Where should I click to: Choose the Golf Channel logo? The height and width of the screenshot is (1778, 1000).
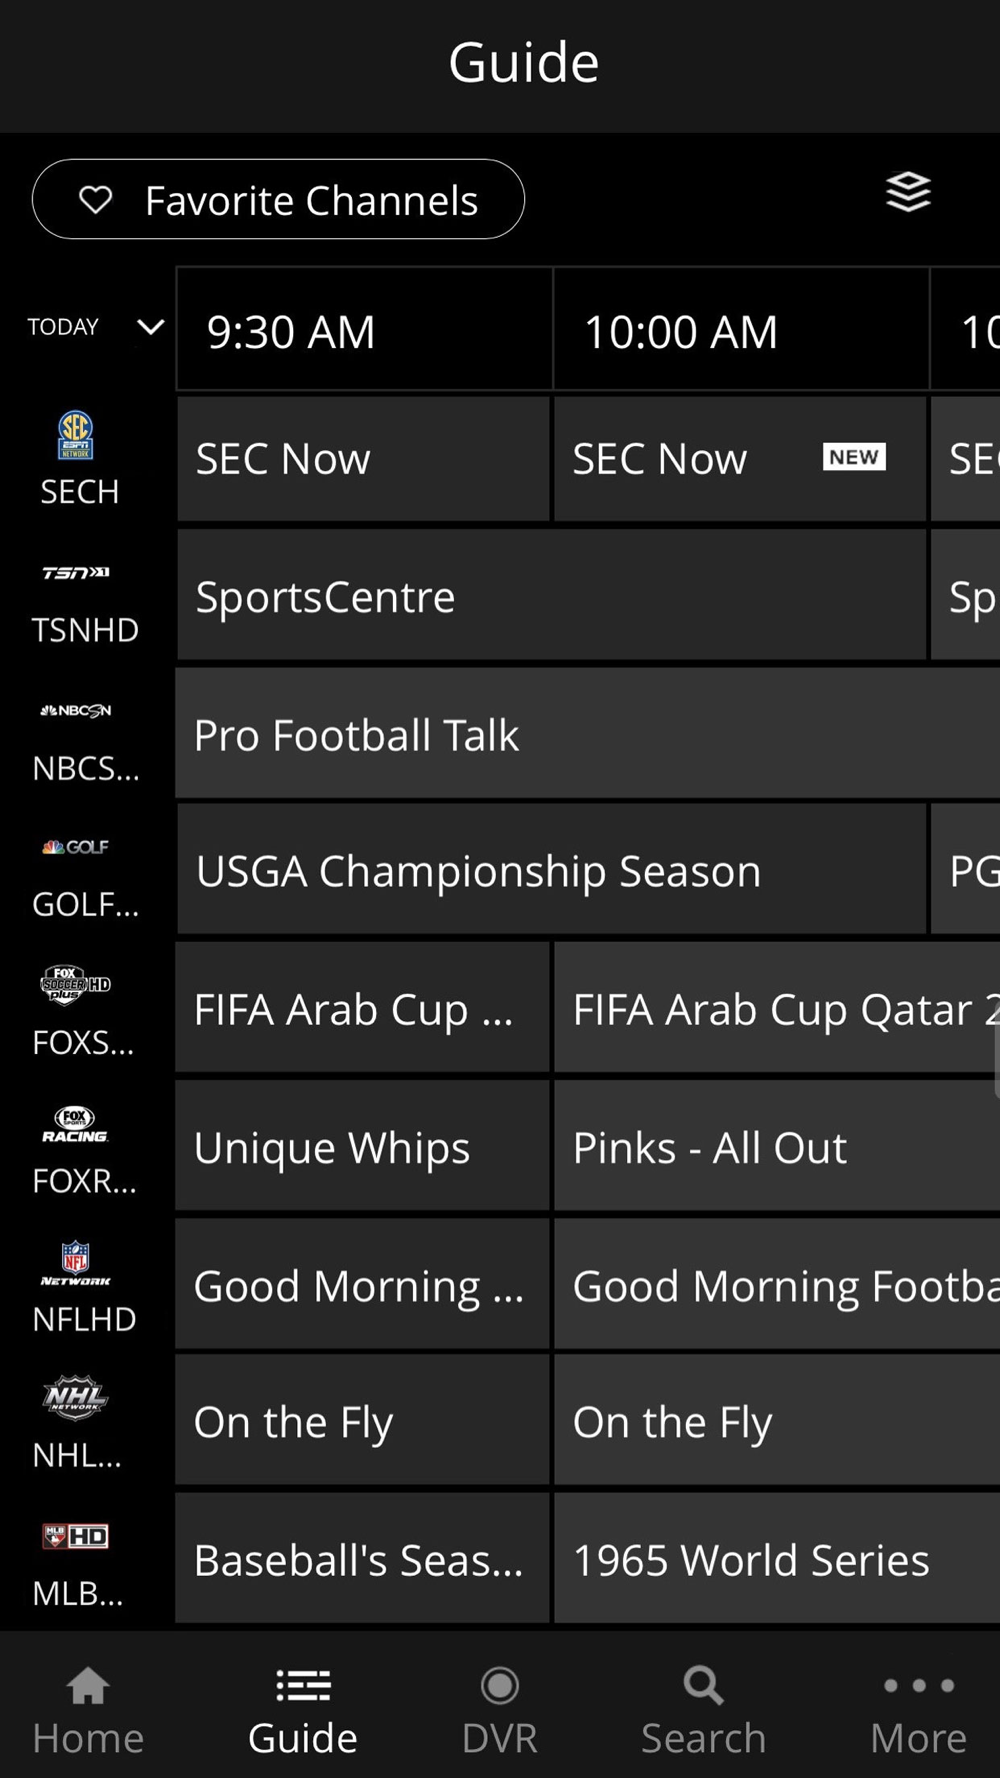pyautogui.click(x=76, y=847)
